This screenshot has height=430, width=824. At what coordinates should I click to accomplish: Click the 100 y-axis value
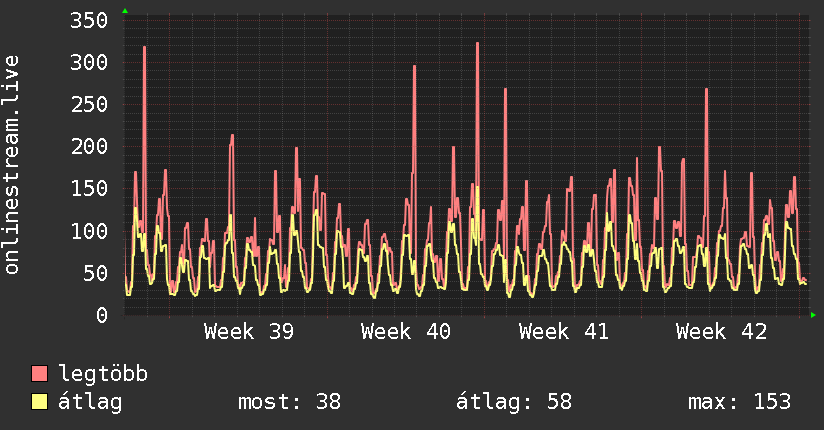coord(89,231)
